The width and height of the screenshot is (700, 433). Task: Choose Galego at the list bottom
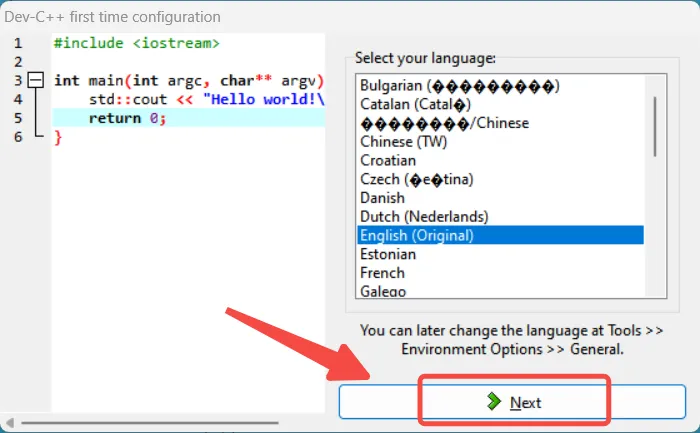[x=500, y=291]
